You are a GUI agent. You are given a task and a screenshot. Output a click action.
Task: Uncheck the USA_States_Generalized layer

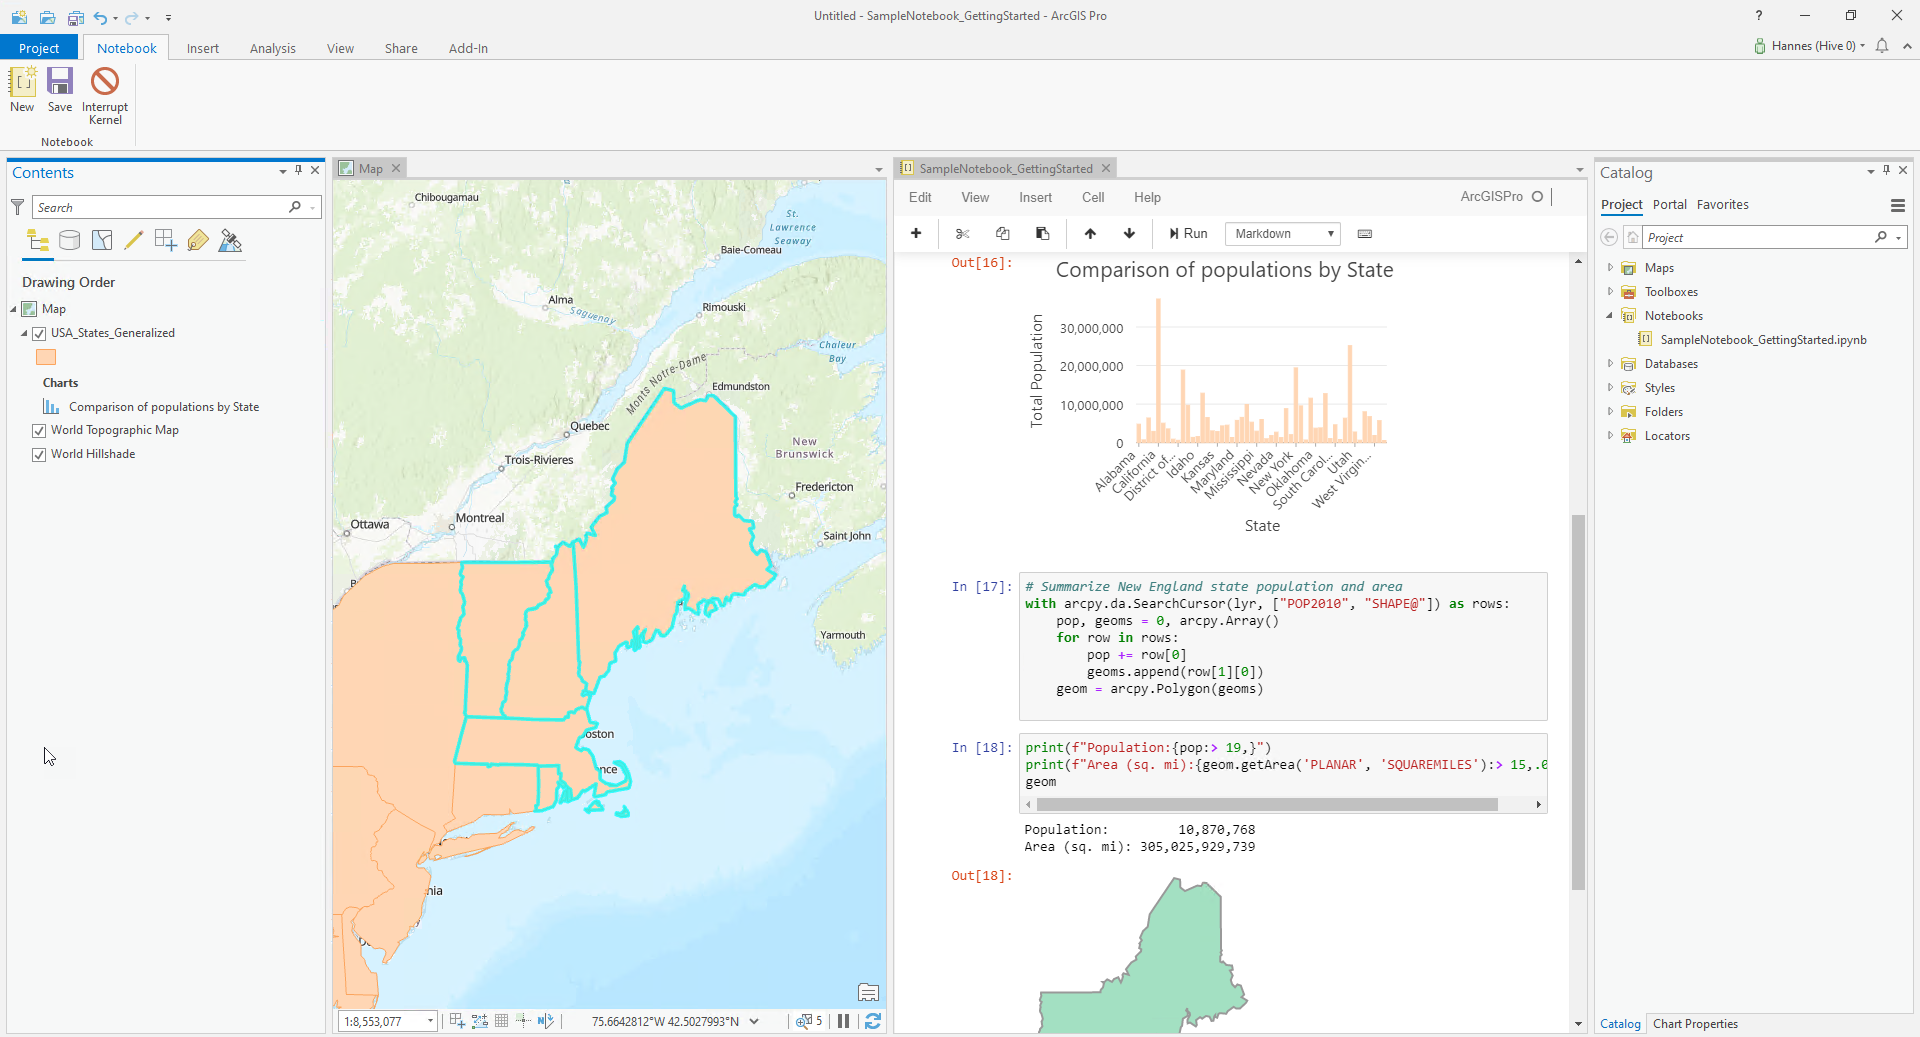(x=40, y=334)
